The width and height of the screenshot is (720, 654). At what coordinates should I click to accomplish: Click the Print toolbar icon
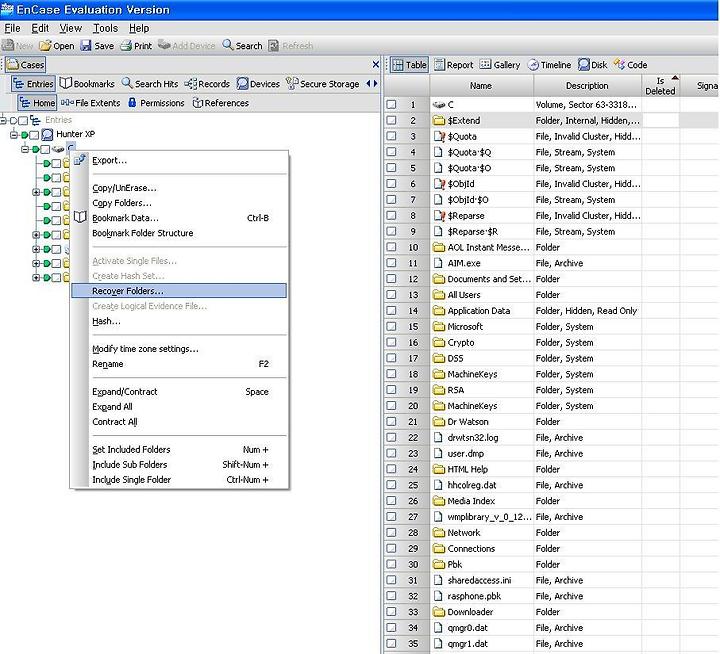pos(126,45)
